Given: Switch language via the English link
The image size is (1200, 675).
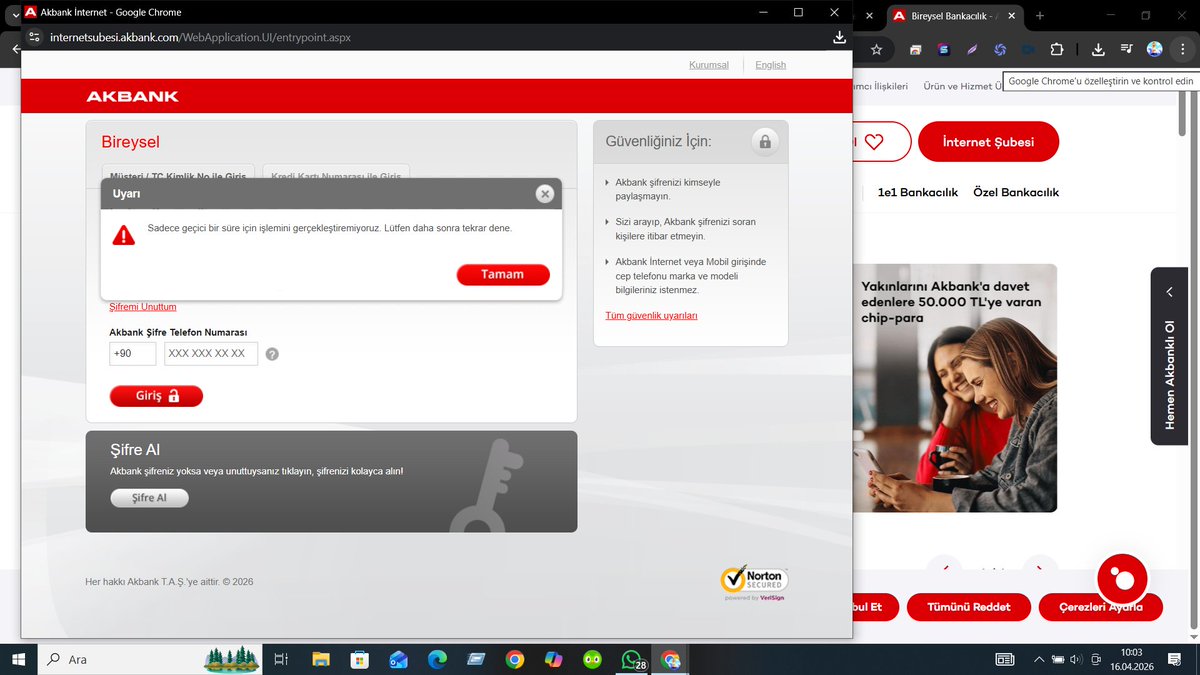Looking at the screenshot, I should coord(770,65).
